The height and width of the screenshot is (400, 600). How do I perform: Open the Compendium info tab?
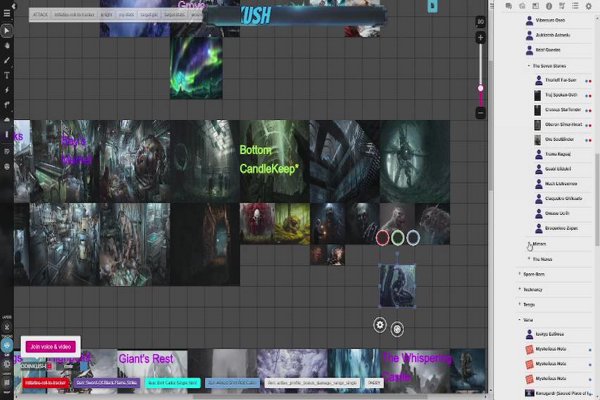click(549, 6)
